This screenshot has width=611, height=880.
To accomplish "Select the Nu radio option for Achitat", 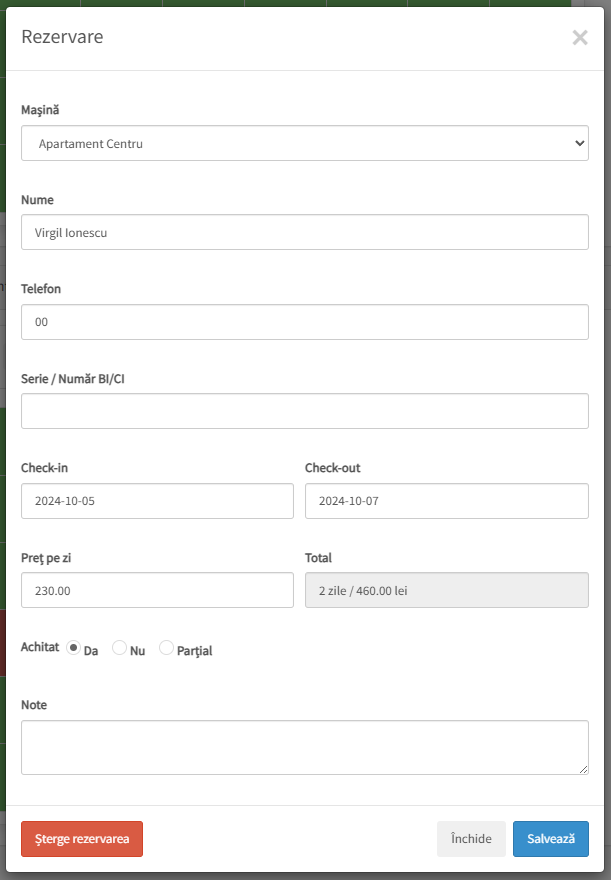I will pos(119,648).
